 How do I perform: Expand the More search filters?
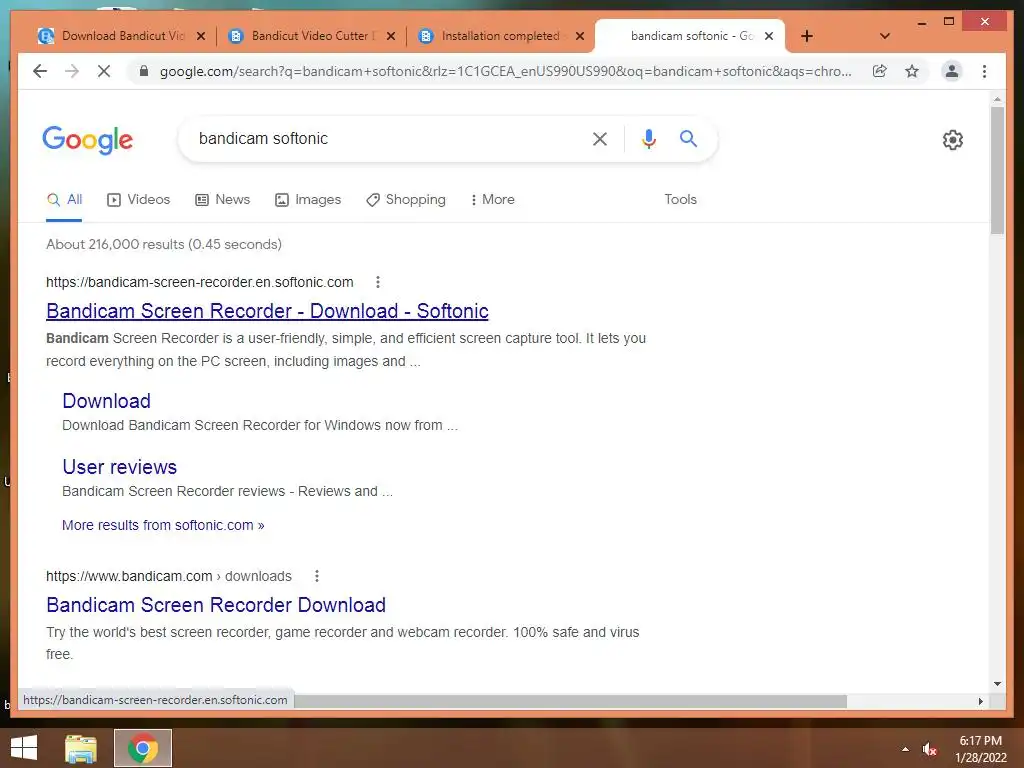492,200
